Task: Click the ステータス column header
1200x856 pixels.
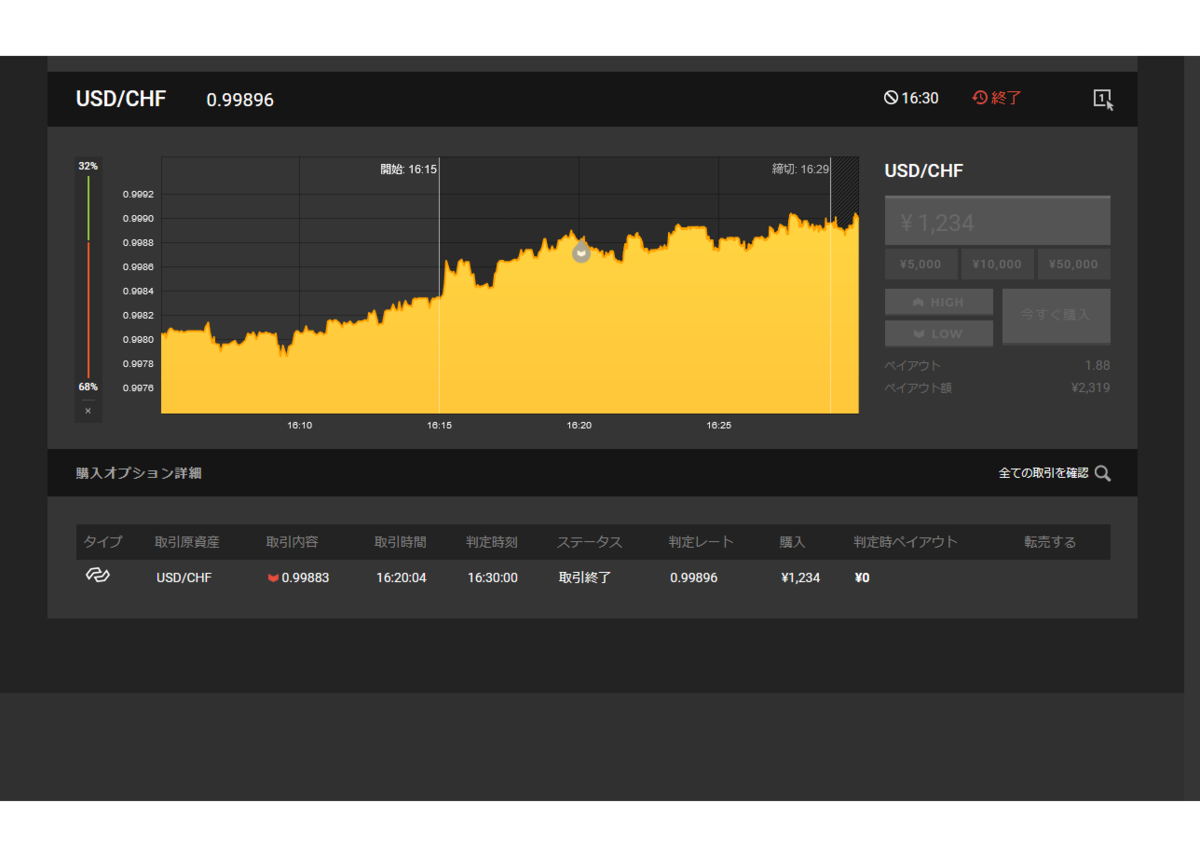Action: 590,542
